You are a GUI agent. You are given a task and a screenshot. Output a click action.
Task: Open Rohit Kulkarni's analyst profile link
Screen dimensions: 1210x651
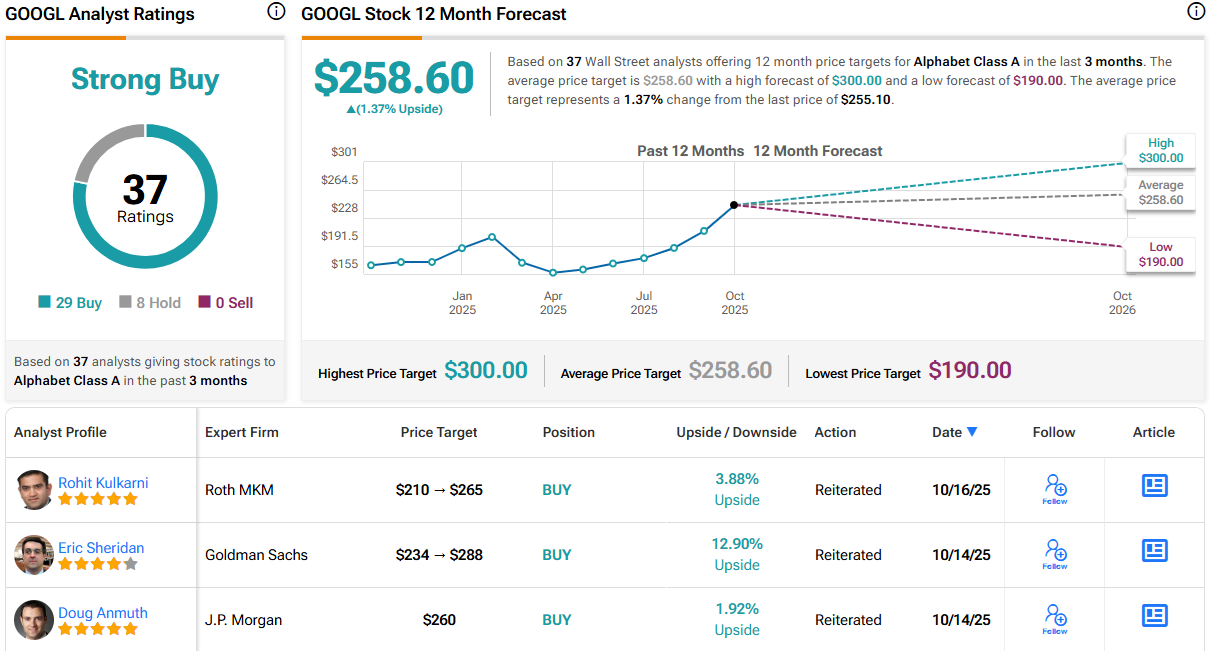pyautogui.click(x=103, y=483)
